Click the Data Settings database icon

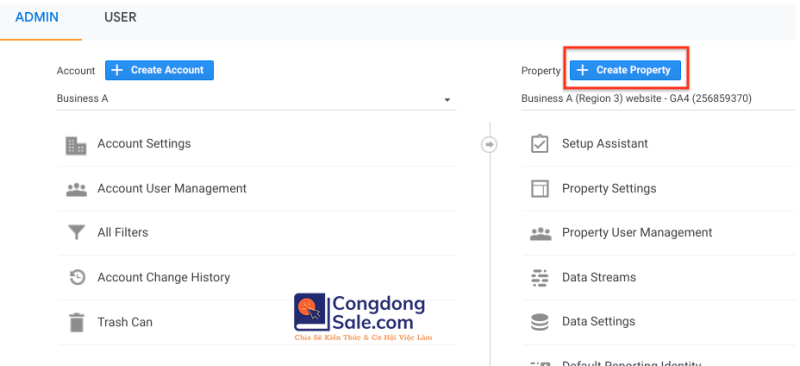540,322
